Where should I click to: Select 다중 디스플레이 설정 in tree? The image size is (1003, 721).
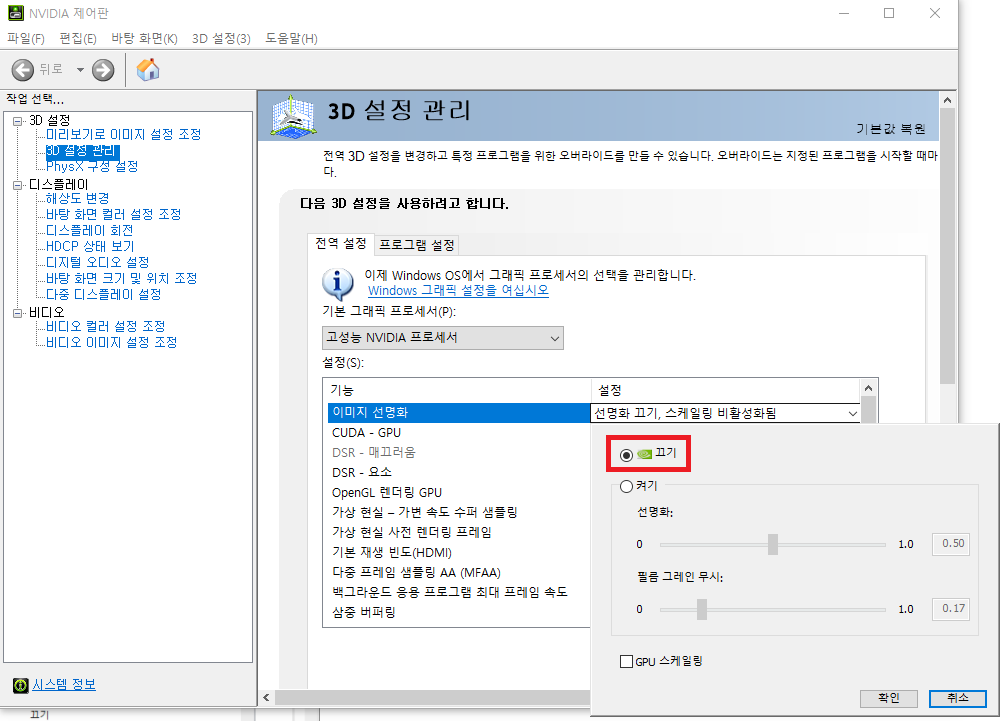point(103,294)
